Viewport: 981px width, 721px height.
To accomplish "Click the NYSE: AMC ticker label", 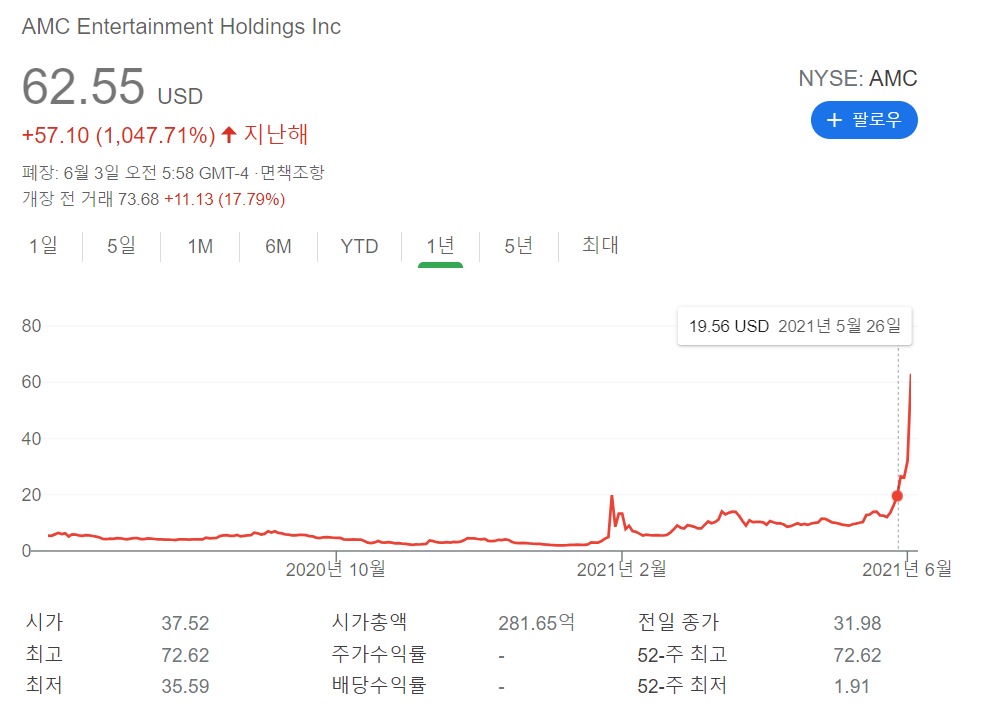I will coord(858,79).
